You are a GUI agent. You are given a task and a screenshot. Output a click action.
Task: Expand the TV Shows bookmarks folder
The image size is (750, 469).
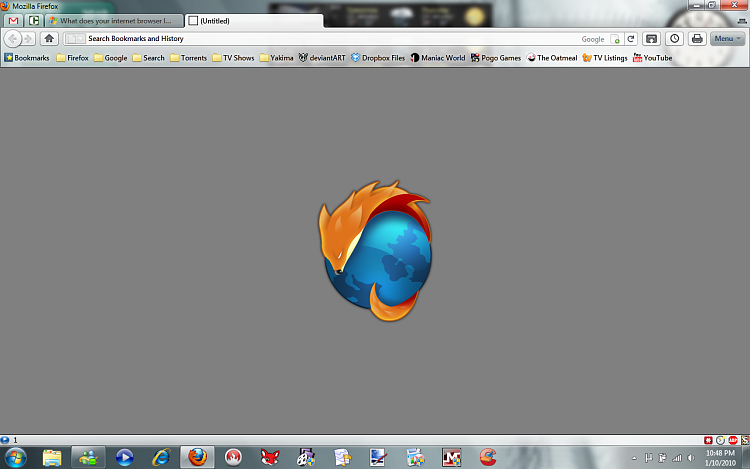click(x=233, y=58)
